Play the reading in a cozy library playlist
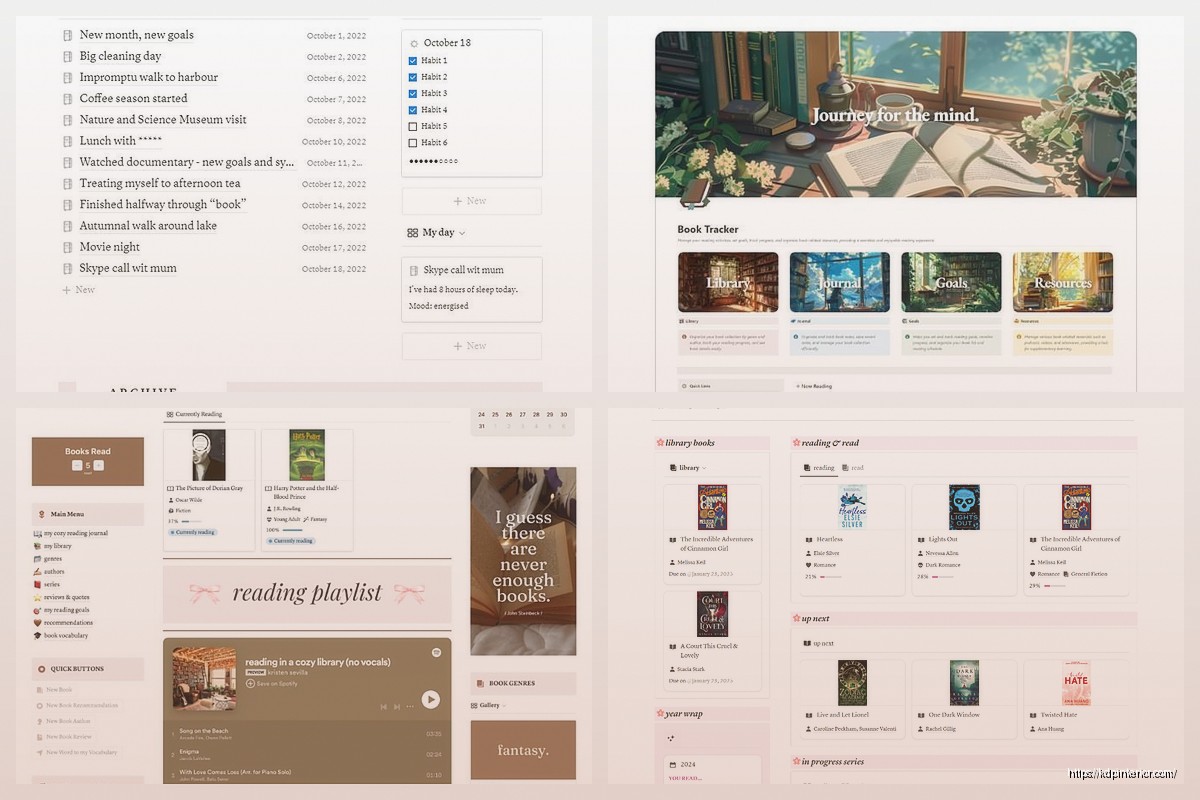1200x800 pixels. click(430, 700)
